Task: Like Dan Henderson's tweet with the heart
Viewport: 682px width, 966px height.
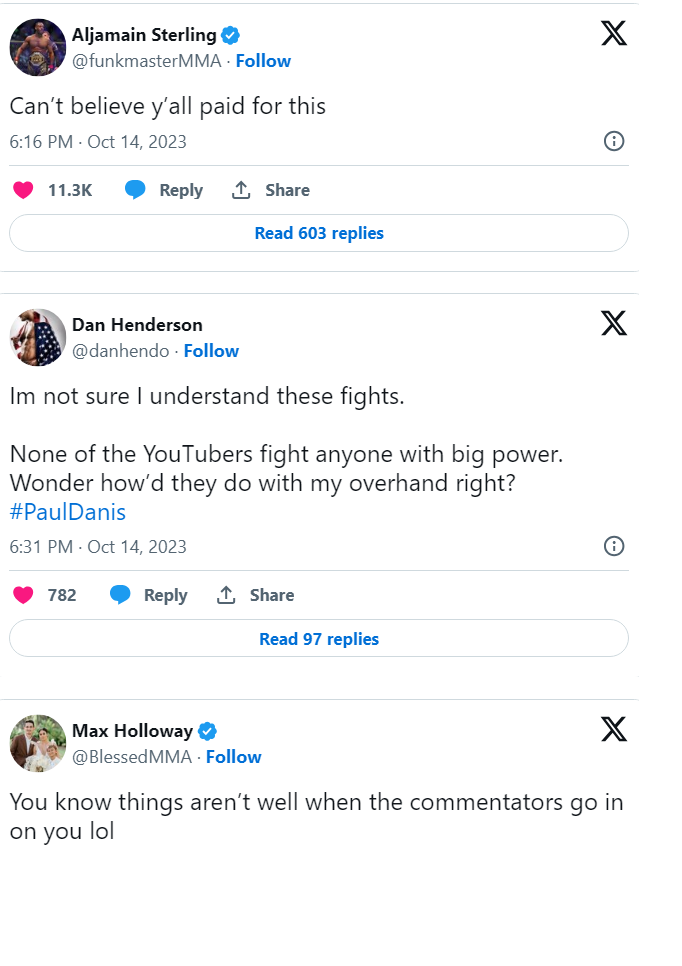Action: tap(23, 595)
